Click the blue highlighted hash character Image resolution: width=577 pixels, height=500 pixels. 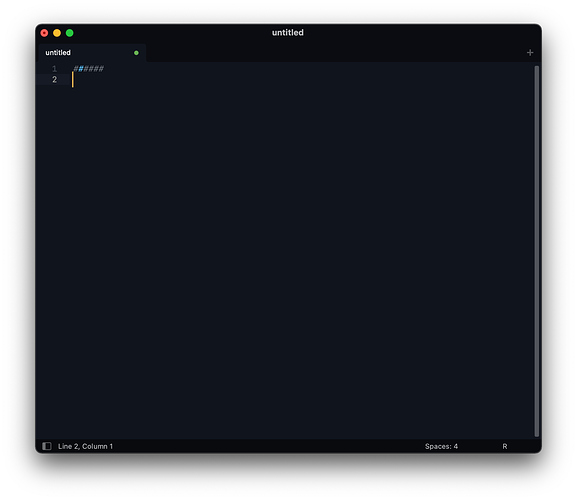pyautogui.click(x=81, y=68)
